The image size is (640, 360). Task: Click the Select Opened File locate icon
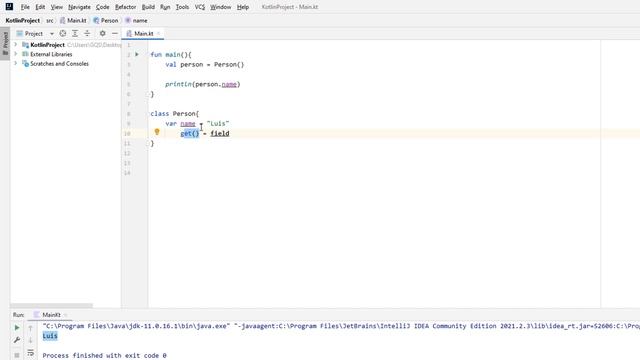tap(62, 33)
